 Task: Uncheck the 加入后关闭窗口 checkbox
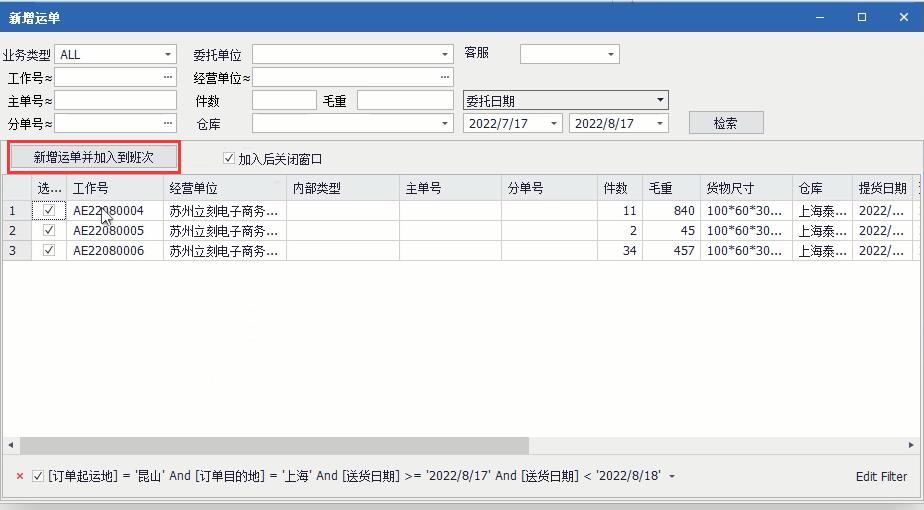(x=229, y=159)
